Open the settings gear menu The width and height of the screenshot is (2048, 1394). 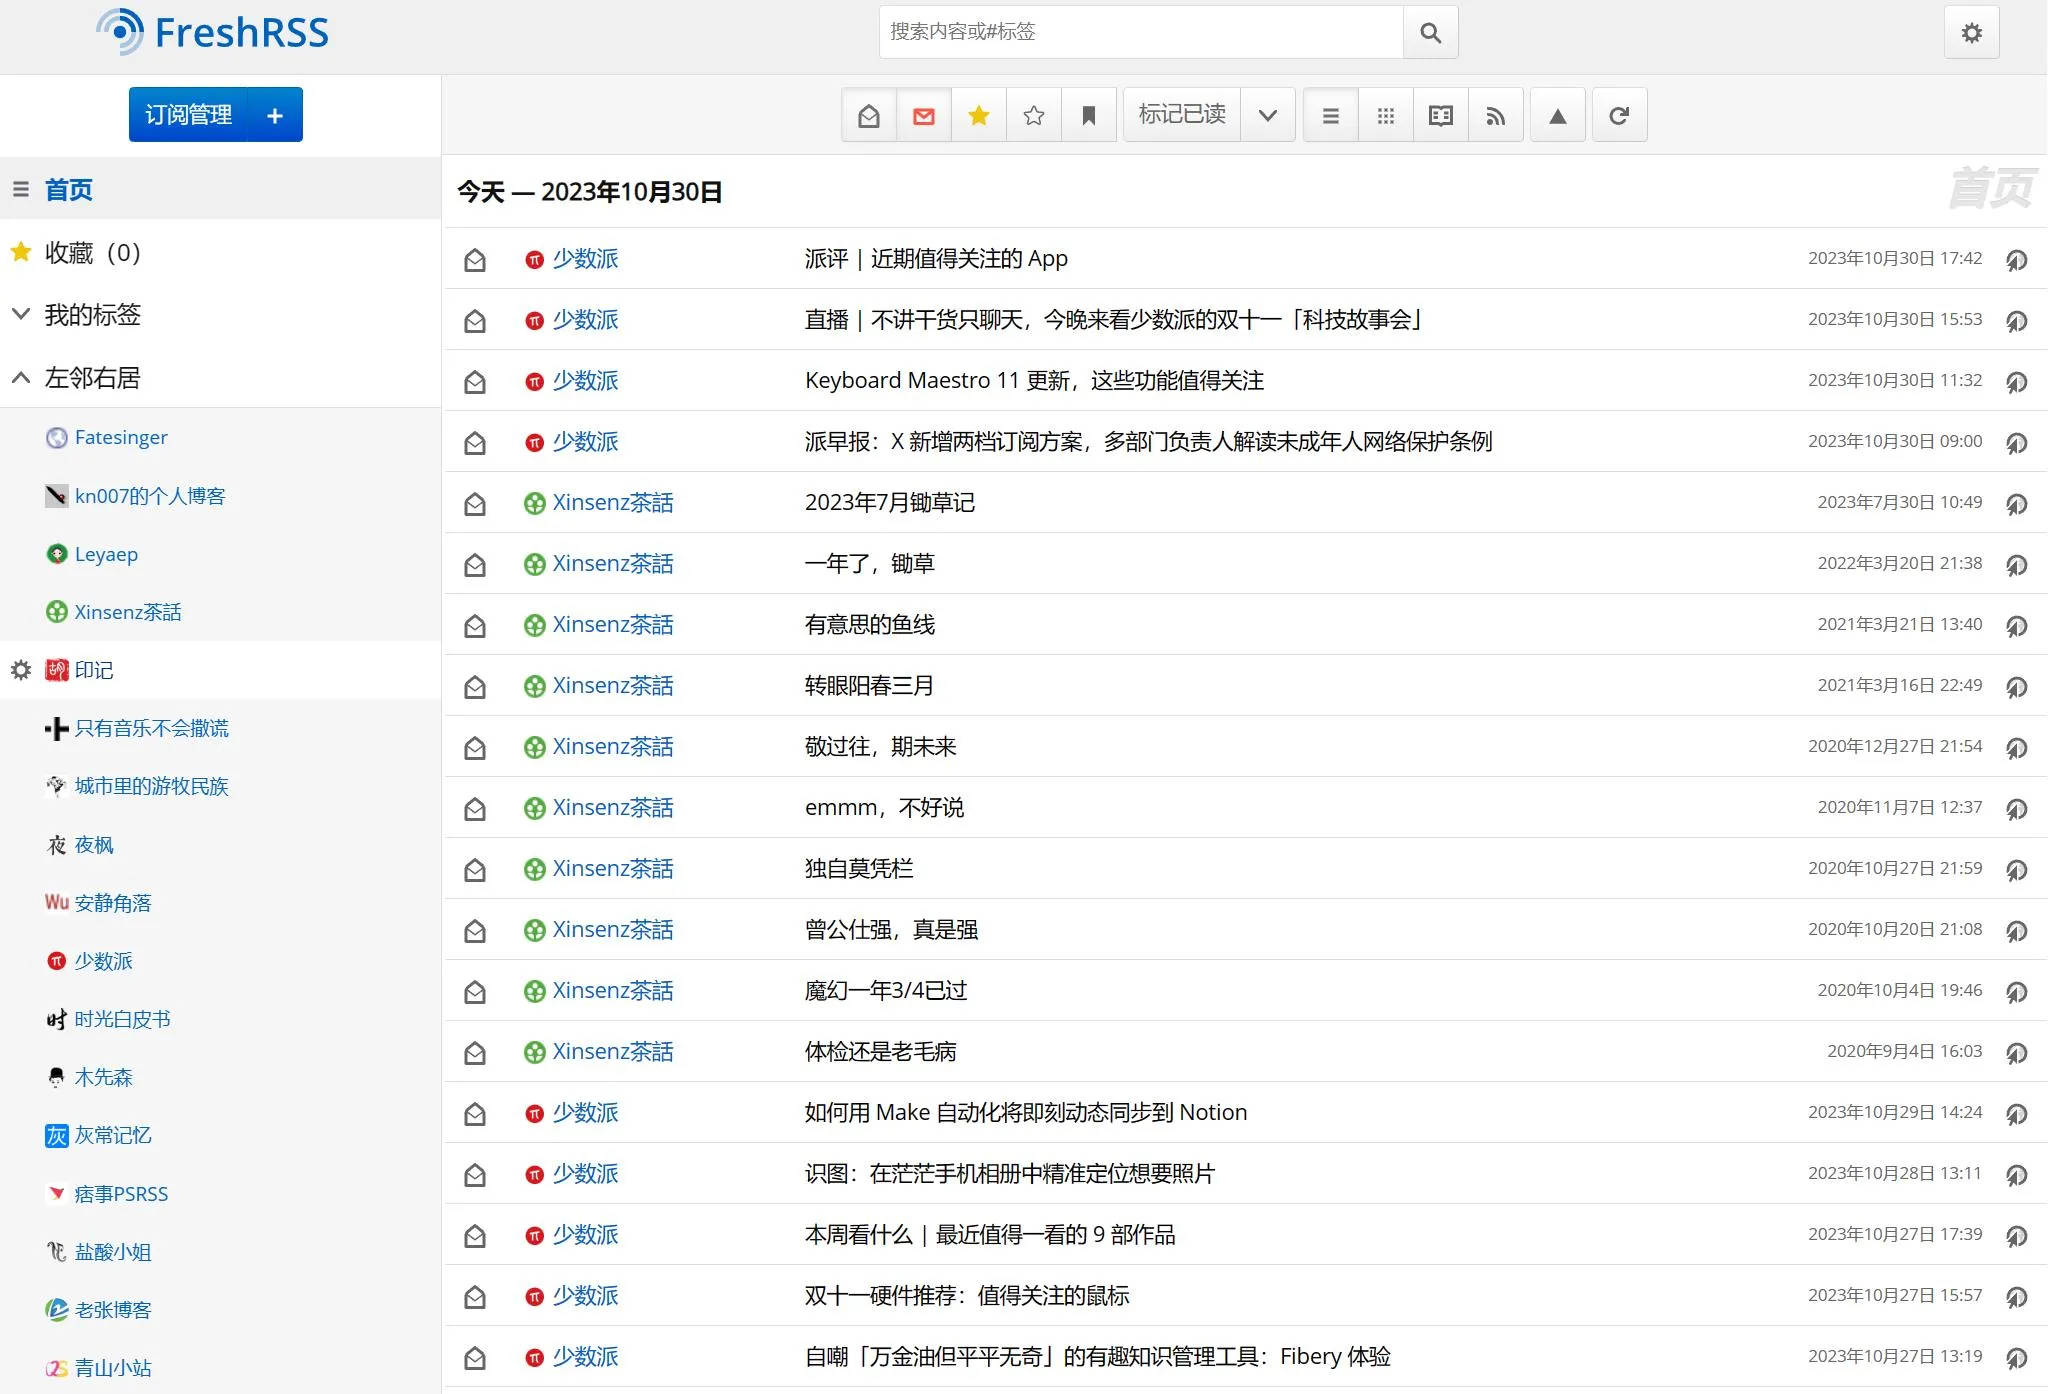(x=1971, y=33)
